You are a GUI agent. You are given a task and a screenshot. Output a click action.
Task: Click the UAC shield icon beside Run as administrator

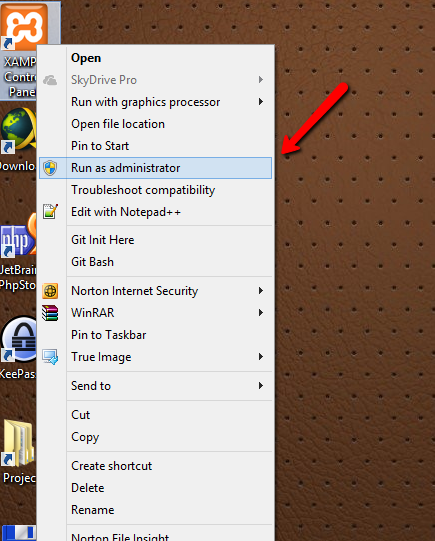(50, 168)
